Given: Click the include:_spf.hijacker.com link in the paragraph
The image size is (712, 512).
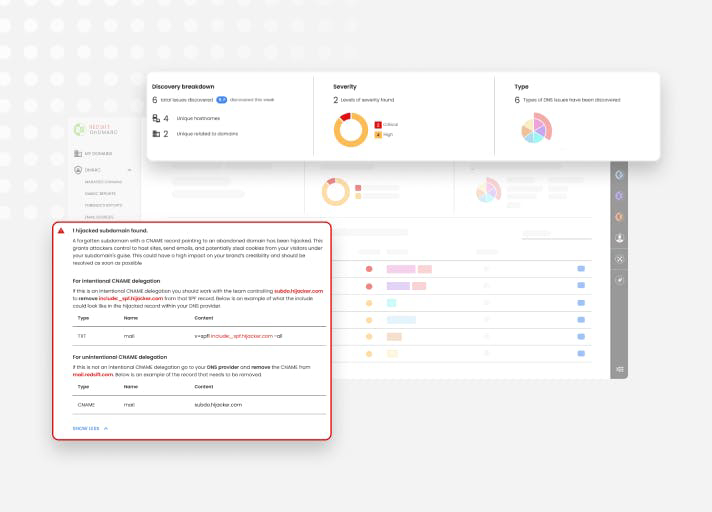Looking at the screenshot, I should (131, 298).
